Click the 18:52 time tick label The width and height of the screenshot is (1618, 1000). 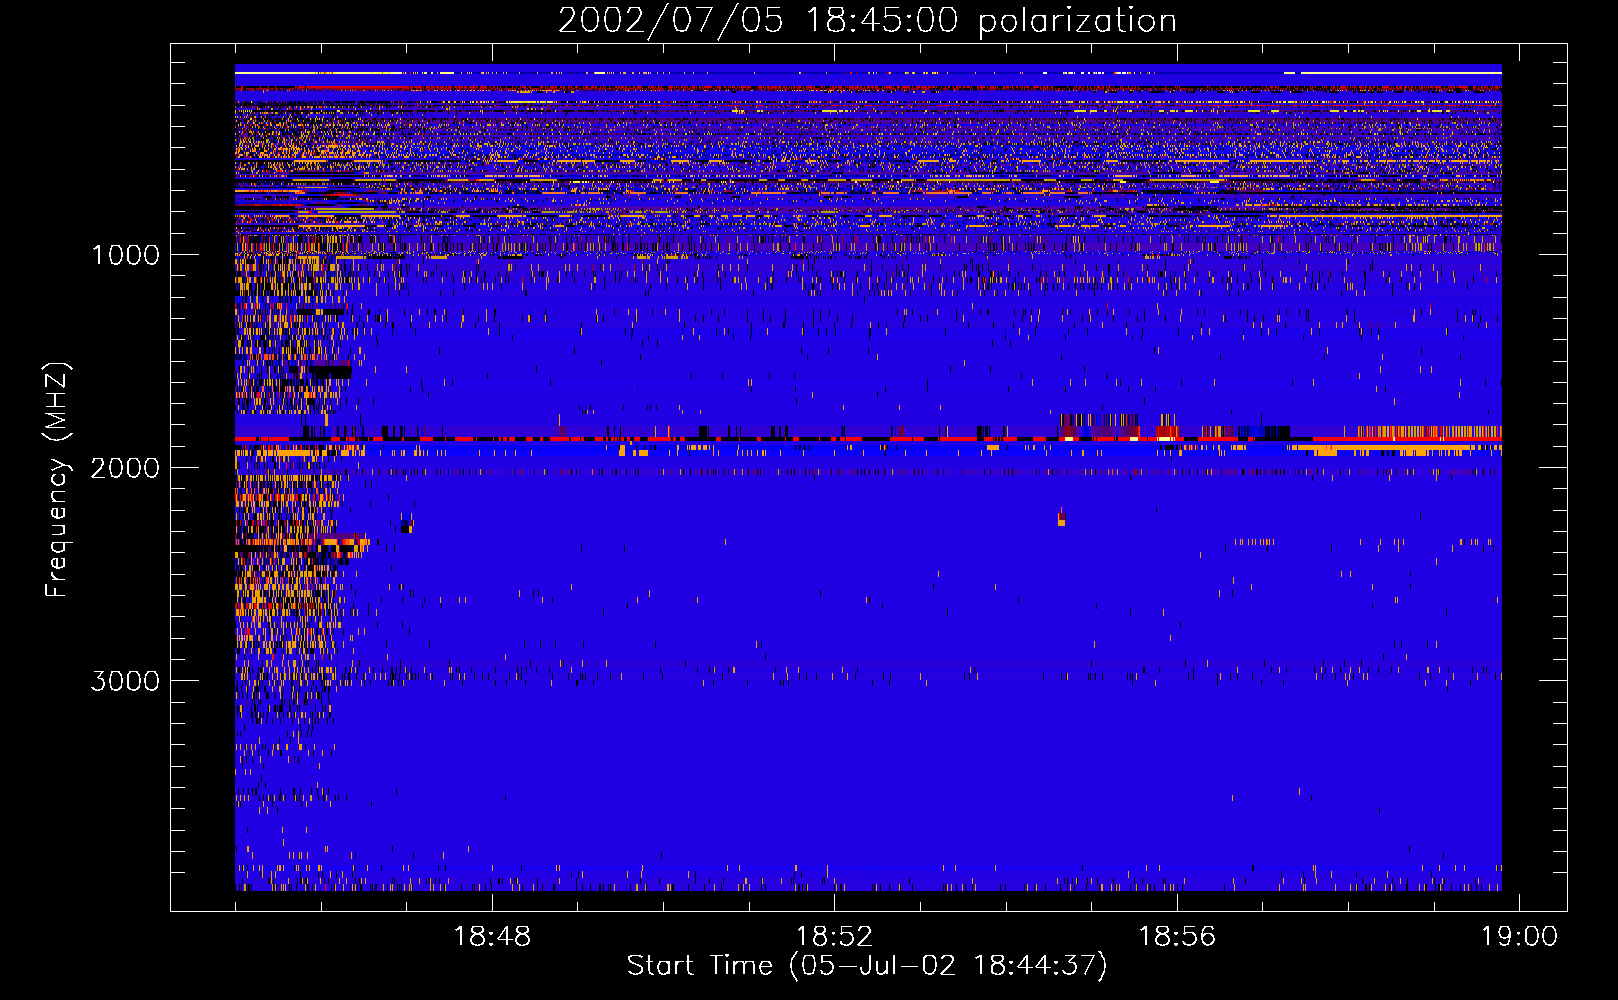point(834,937)
